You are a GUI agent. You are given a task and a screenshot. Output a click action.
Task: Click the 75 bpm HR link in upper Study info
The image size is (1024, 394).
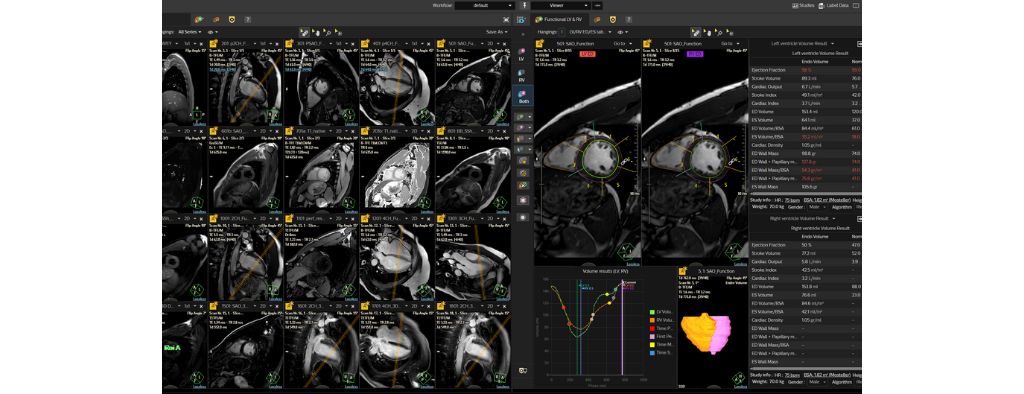(x=792, y=200)
